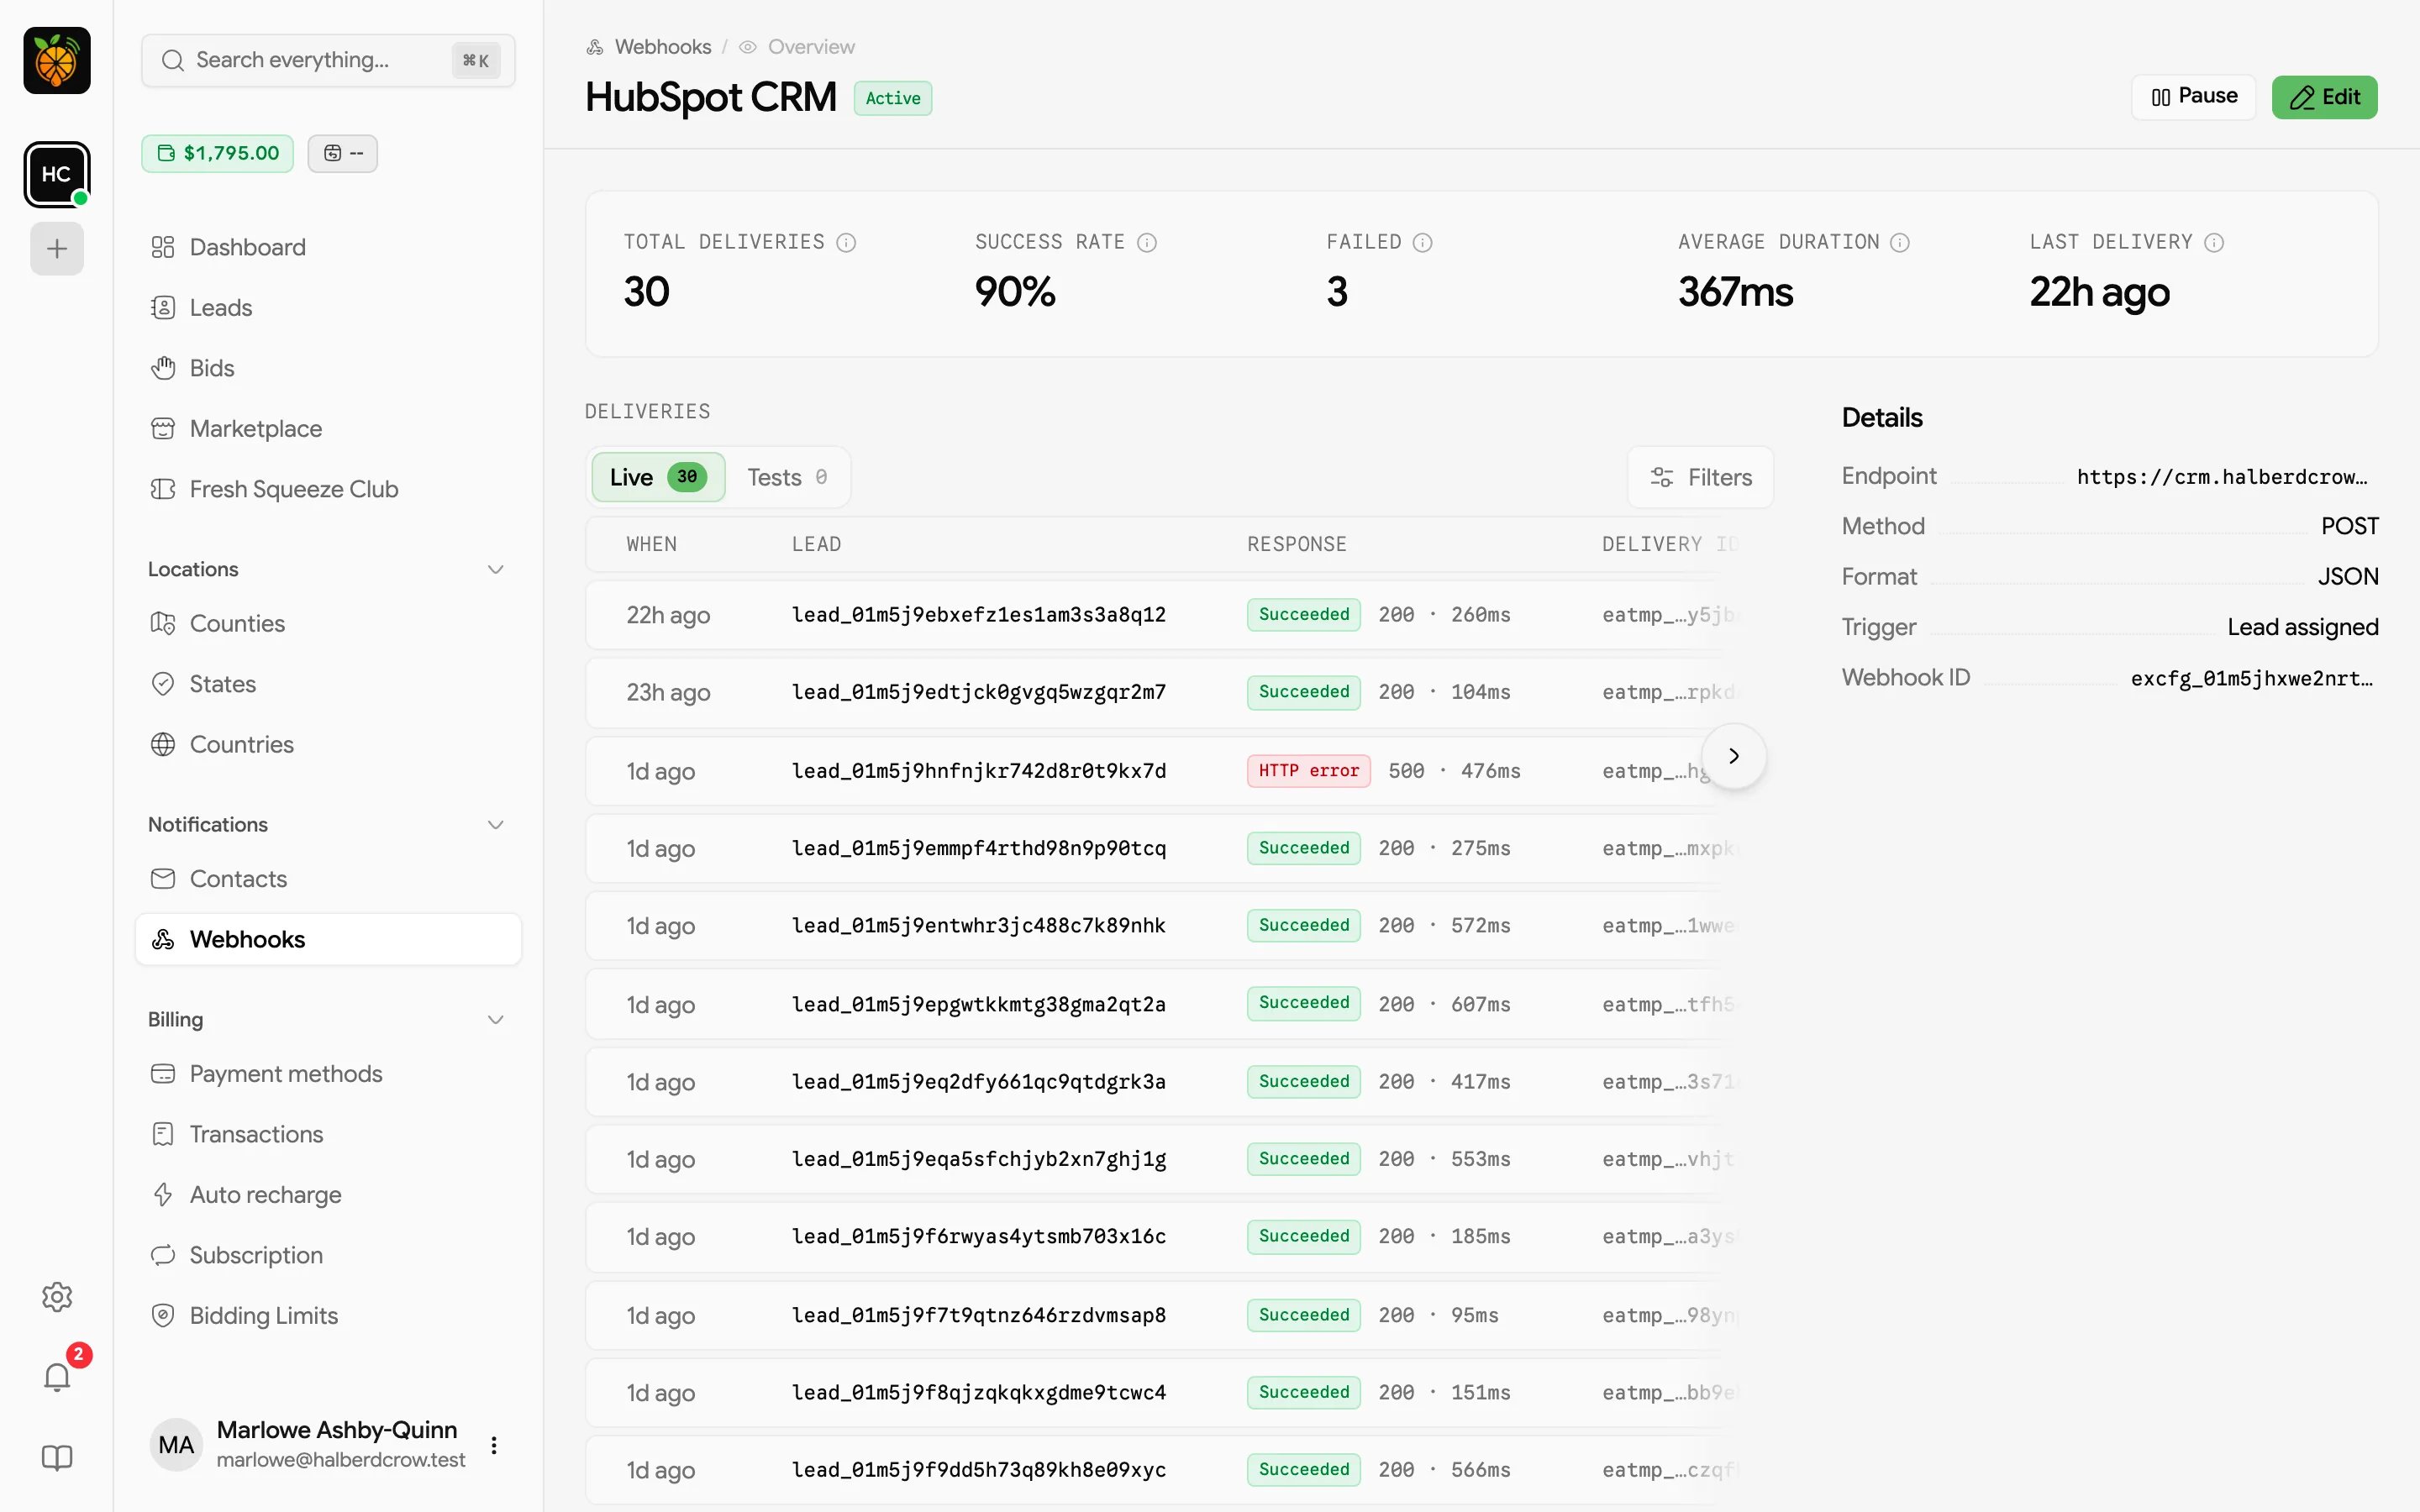Click the wallet balance $1,795.00 badge

click(x=218, y=153)
